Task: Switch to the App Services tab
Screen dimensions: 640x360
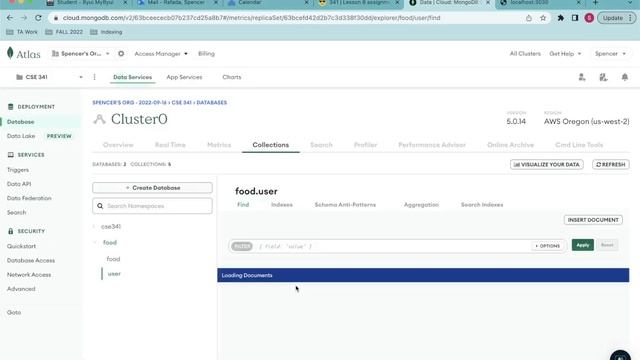Action: point(184,77)
